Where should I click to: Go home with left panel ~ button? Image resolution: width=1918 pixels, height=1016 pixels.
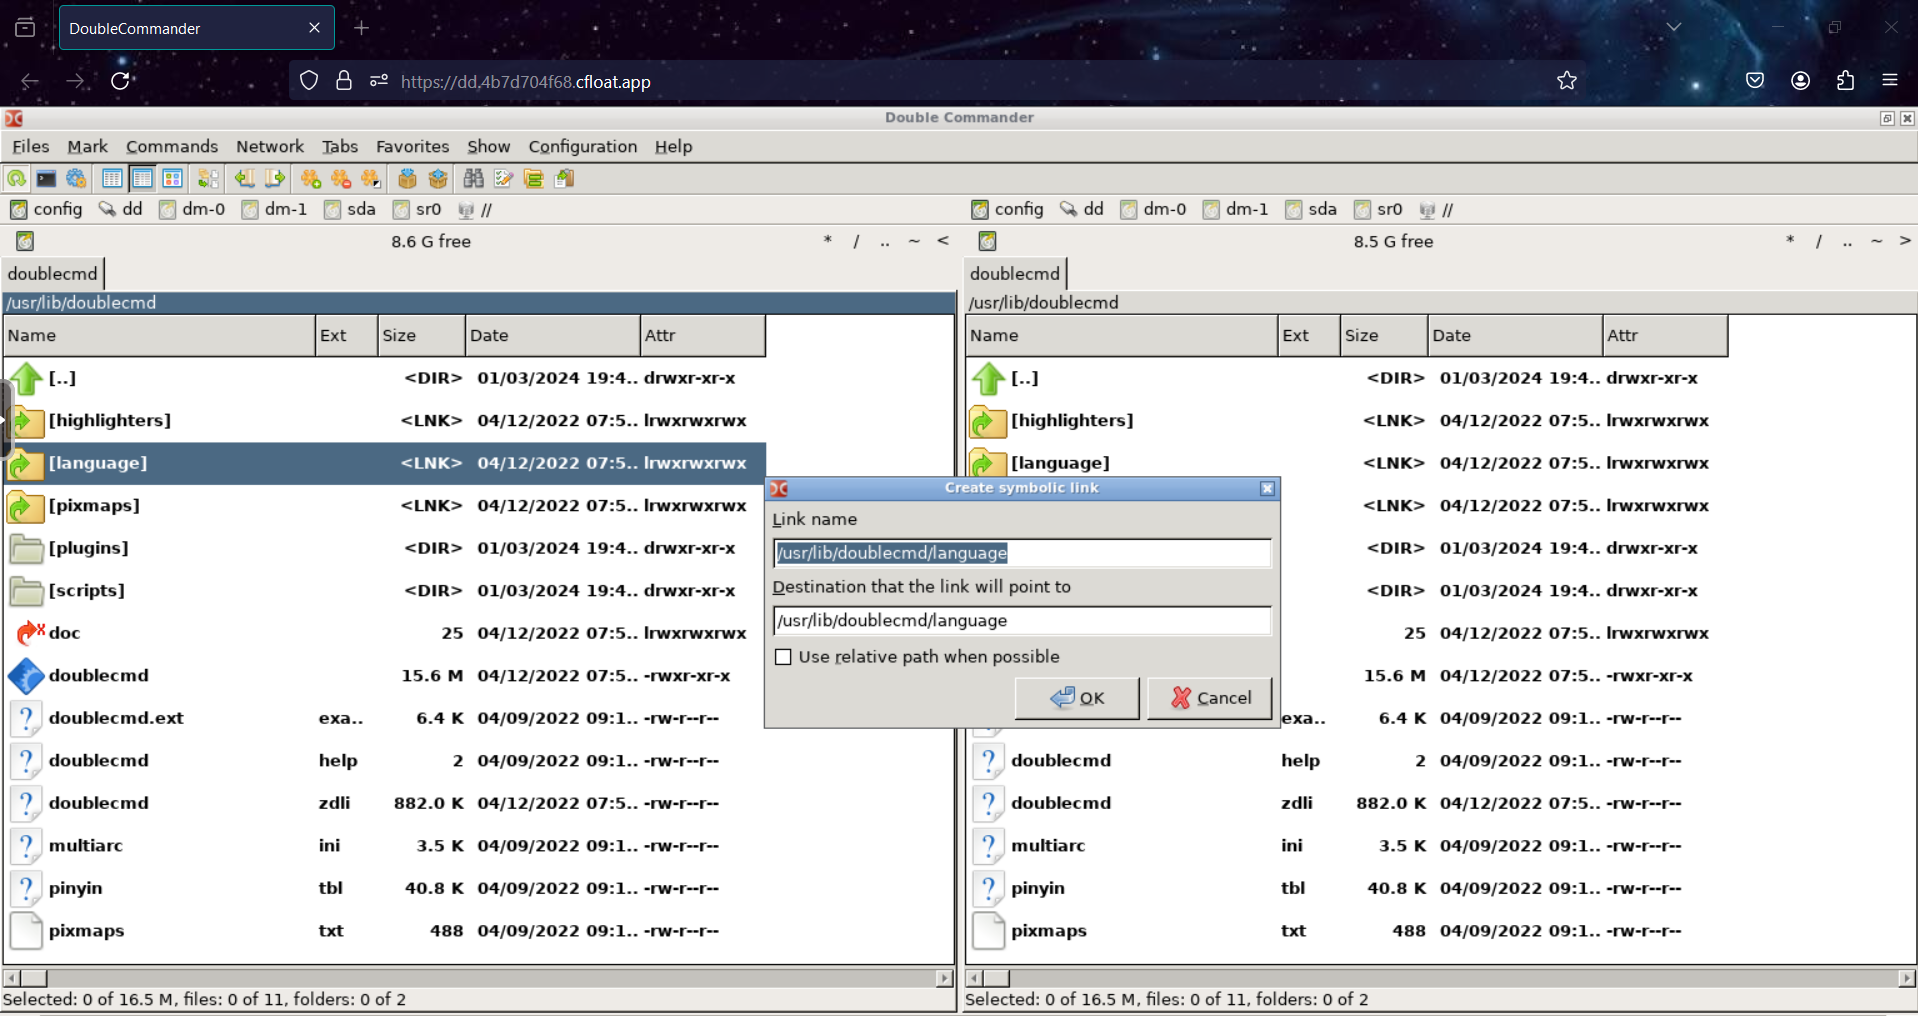click(914, 241)
